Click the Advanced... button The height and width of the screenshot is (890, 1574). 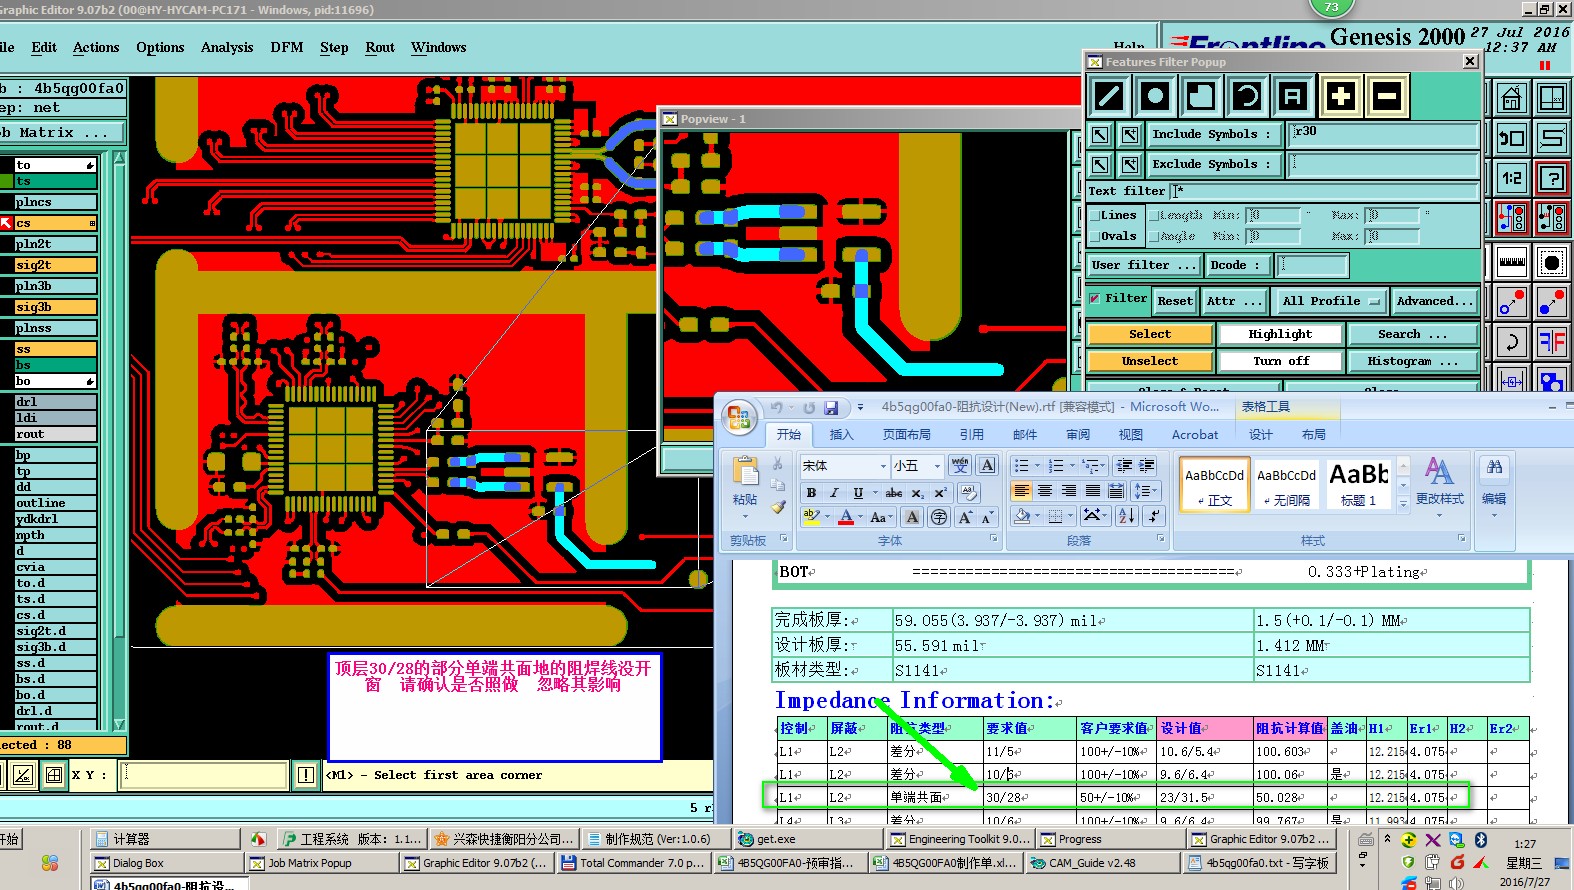tap(1435, 301)
